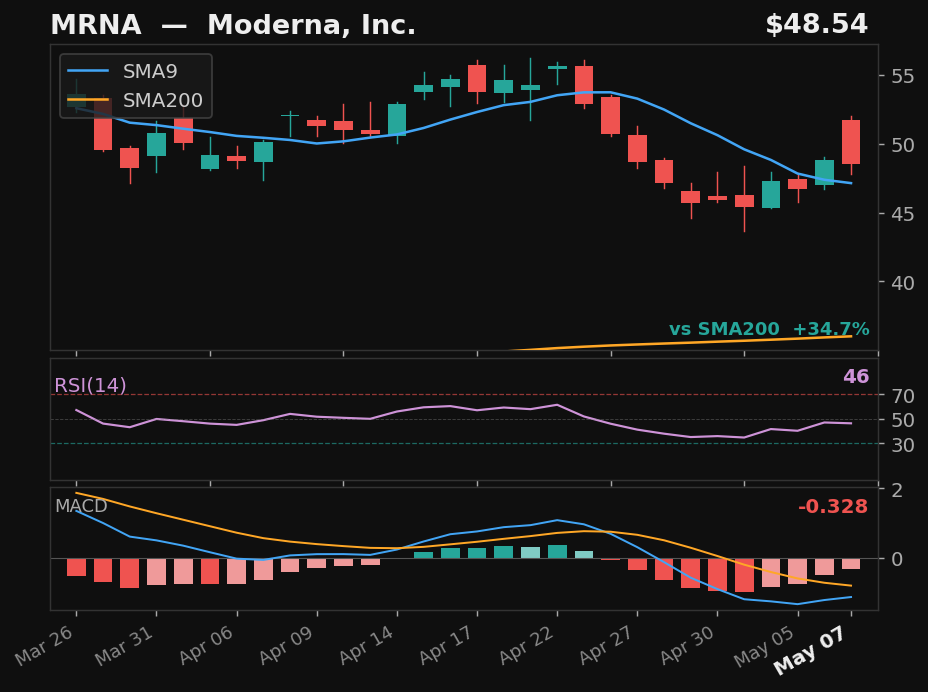Click the MACD value -0.328
Screen dimensions: 928x692
point(833,507)
